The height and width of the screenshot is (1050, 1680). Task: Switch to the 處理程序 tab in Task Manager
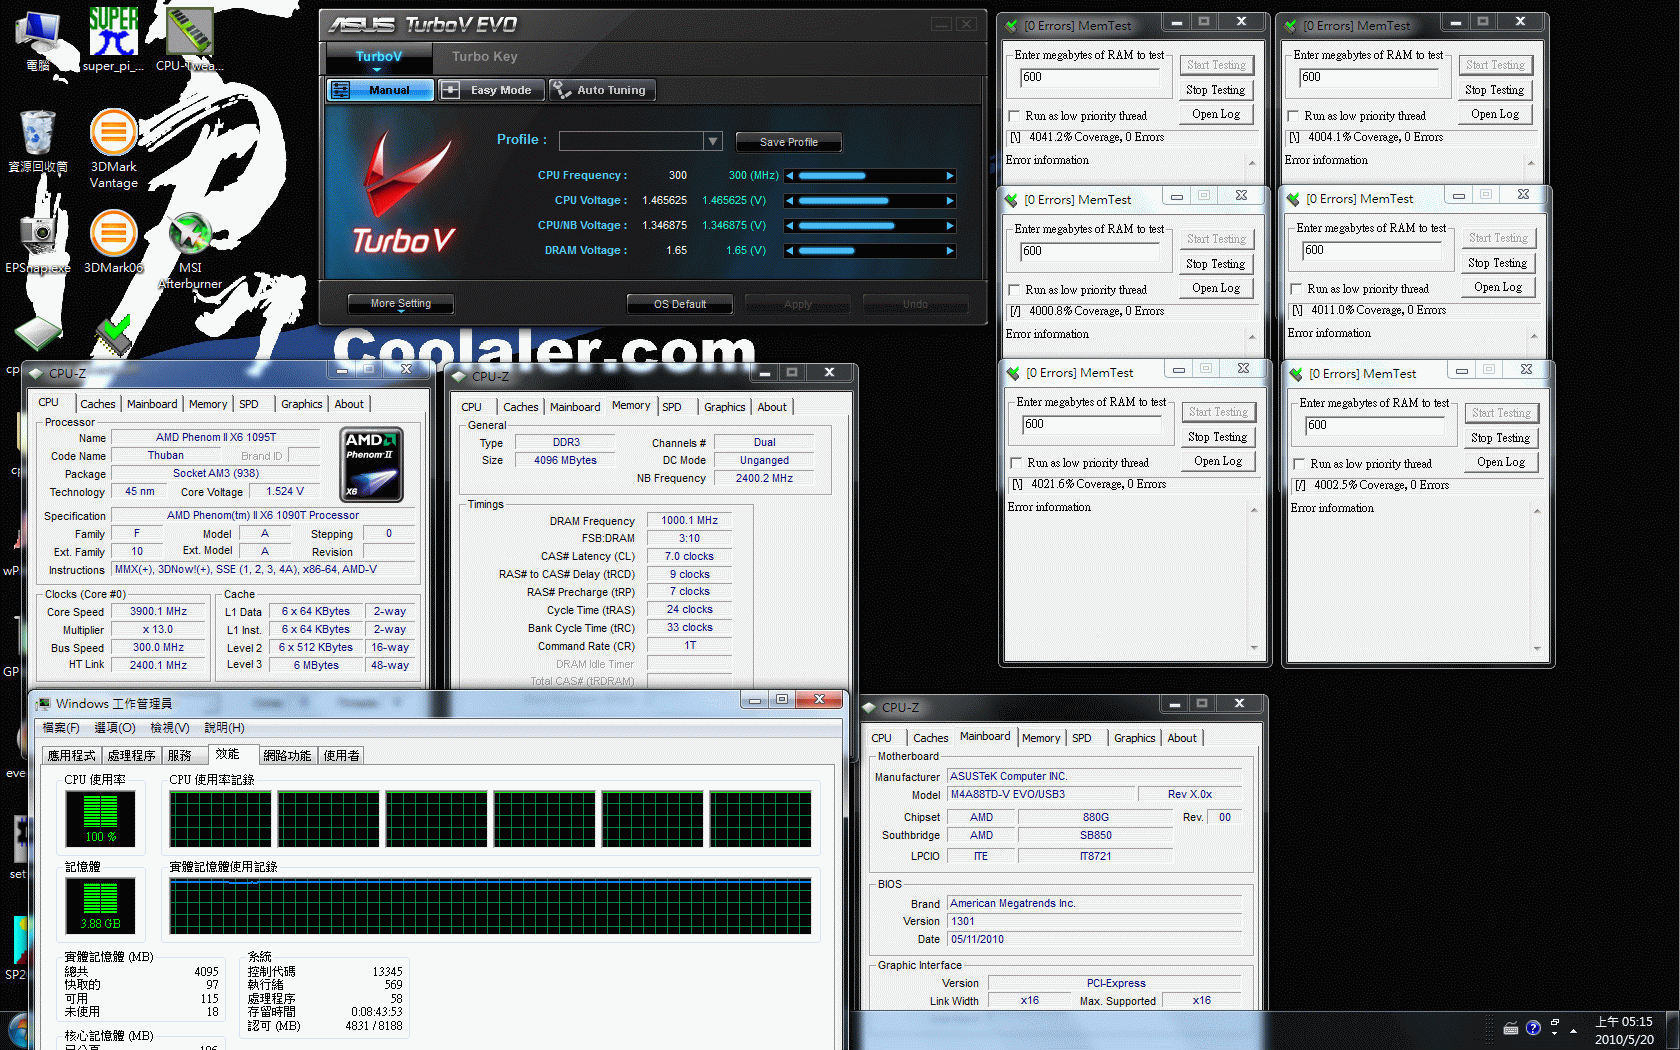coord(131,756)
